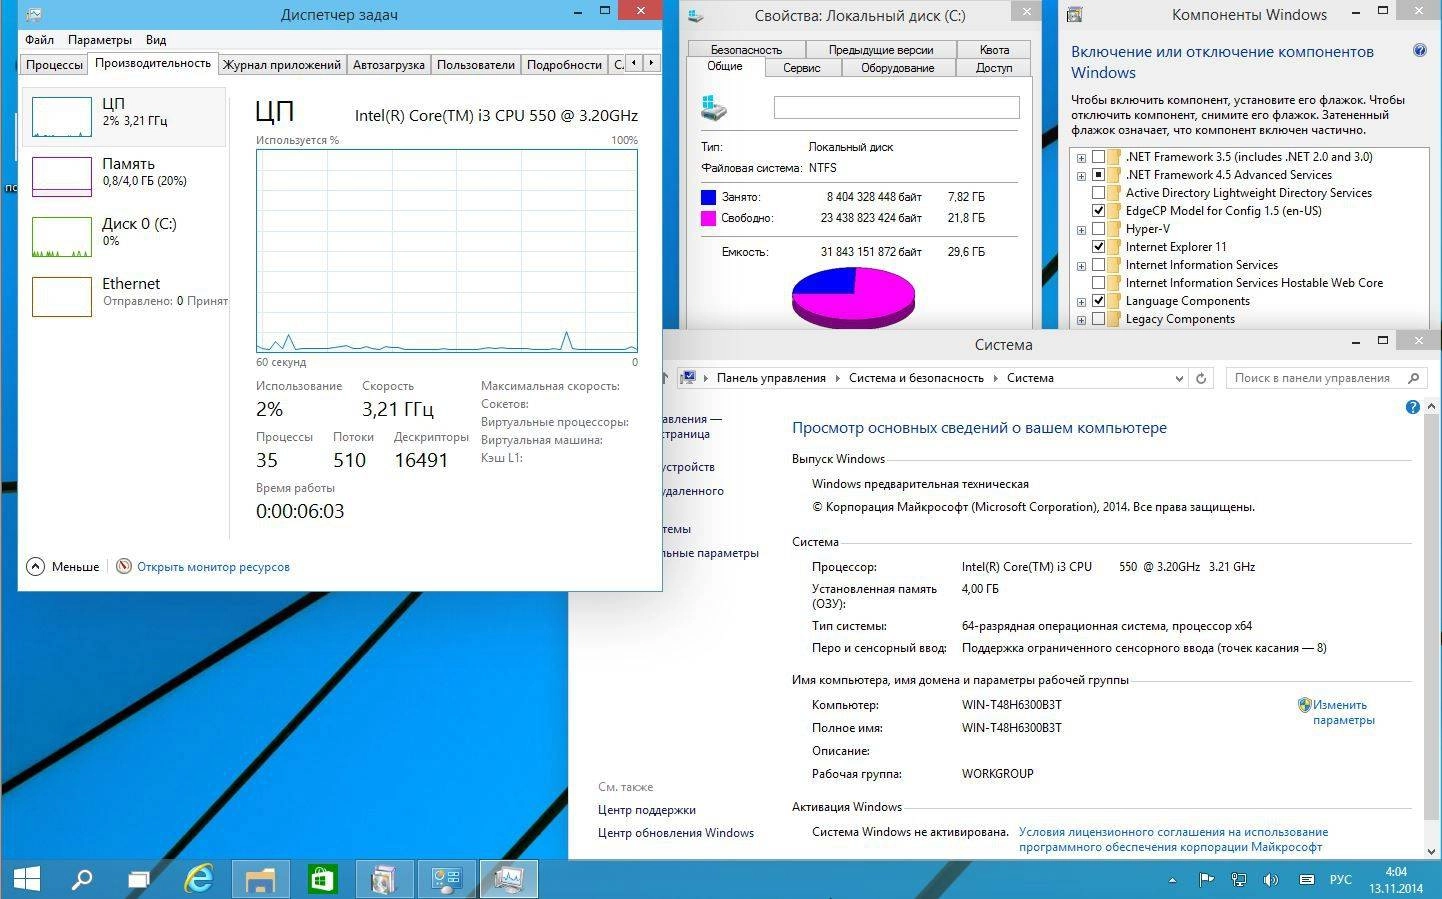Open the Файл menu in Task Manager

[x=40, y=40]
